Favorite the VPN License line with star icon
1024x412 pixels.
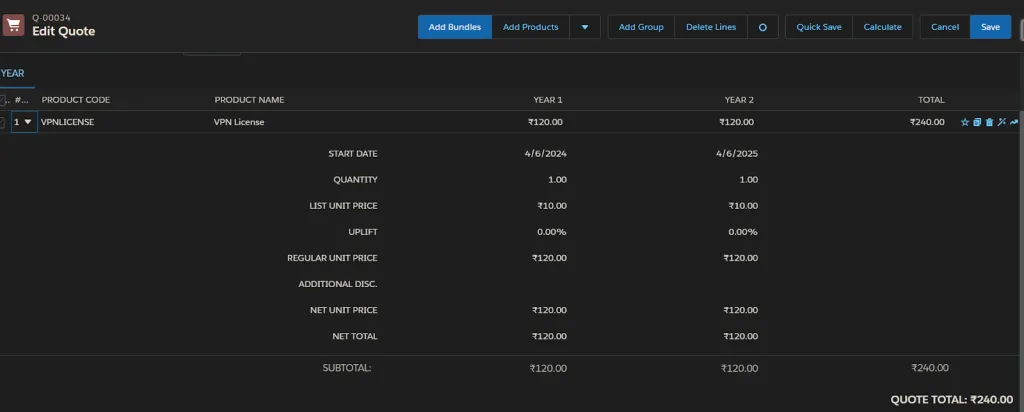click(965, 122)
